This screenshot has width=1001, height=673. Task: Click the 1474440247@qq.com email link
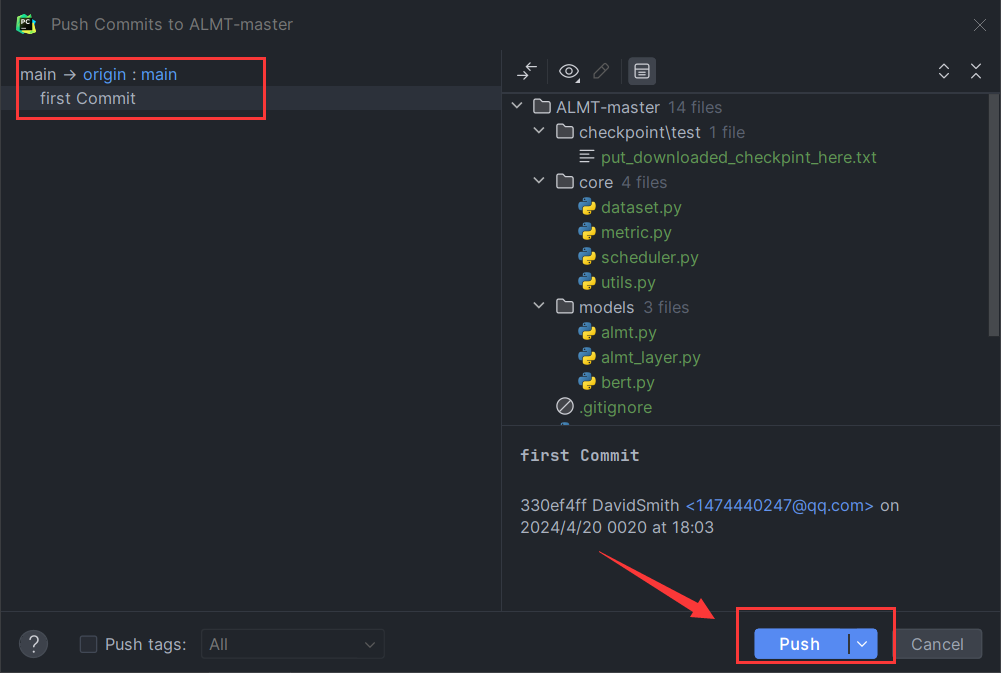click(779, 505)
